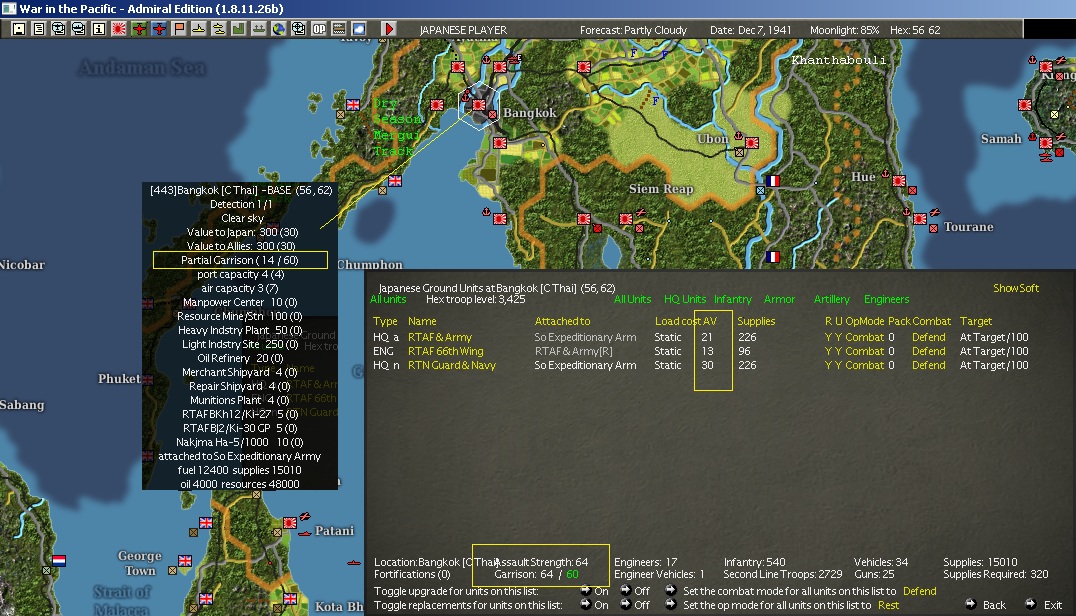This screenshot has width=1076, height=616.
Task: Click the Back button
Action: point(986,604)
